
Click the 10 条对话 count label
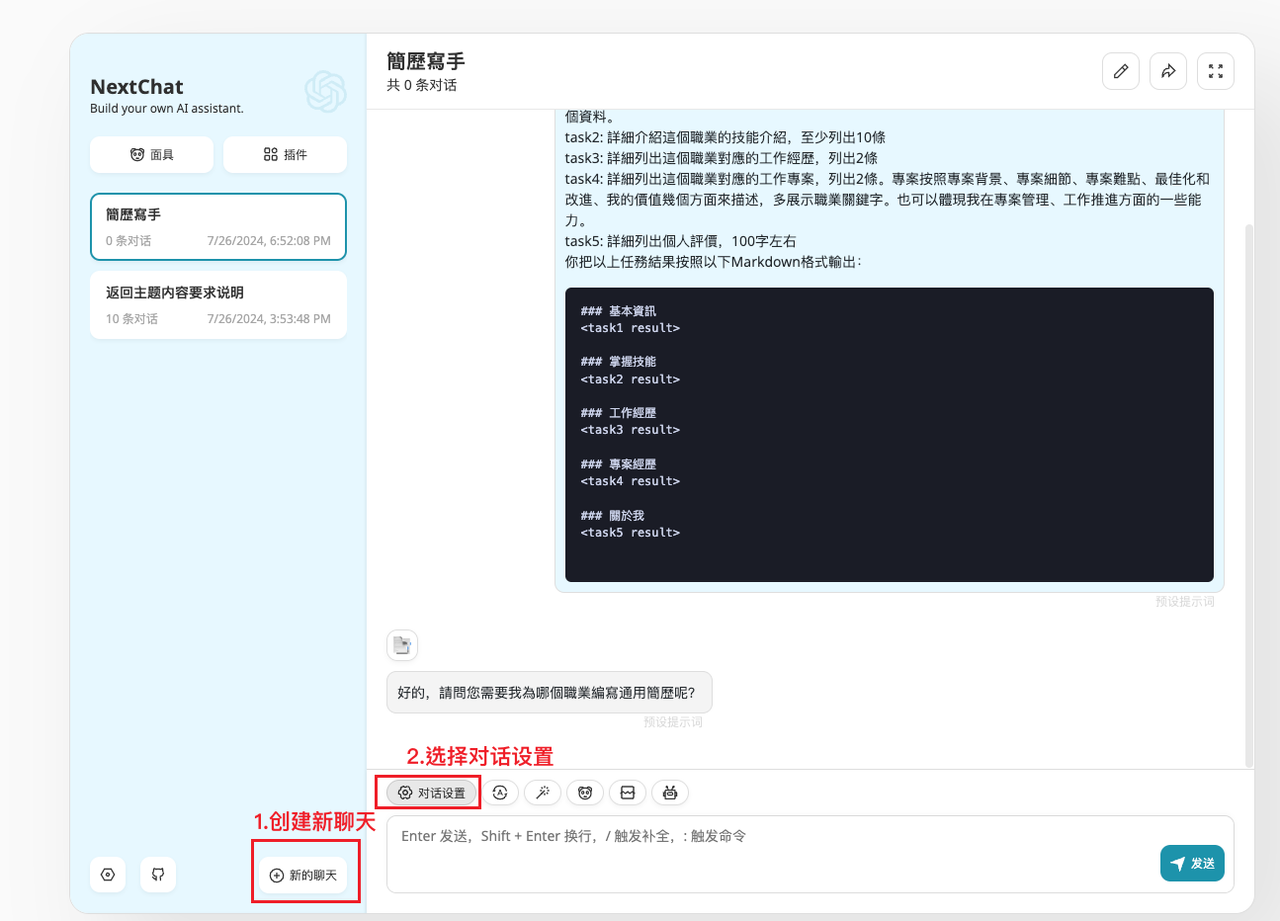pos(132,319)
